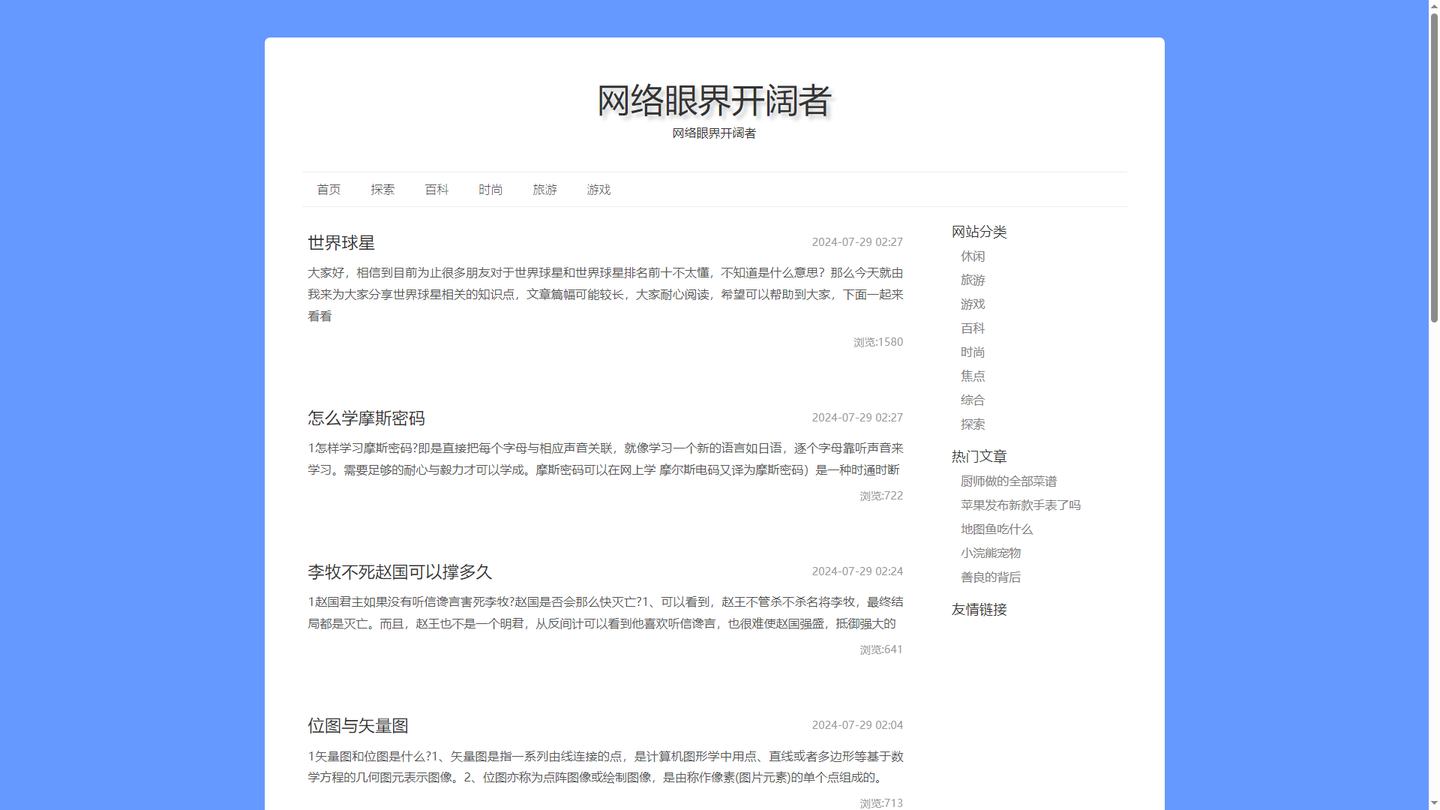This screenshot has width=1440, height=810.
Task: Open the 首页 navigation tab
Action: click(x=329, y=189)
